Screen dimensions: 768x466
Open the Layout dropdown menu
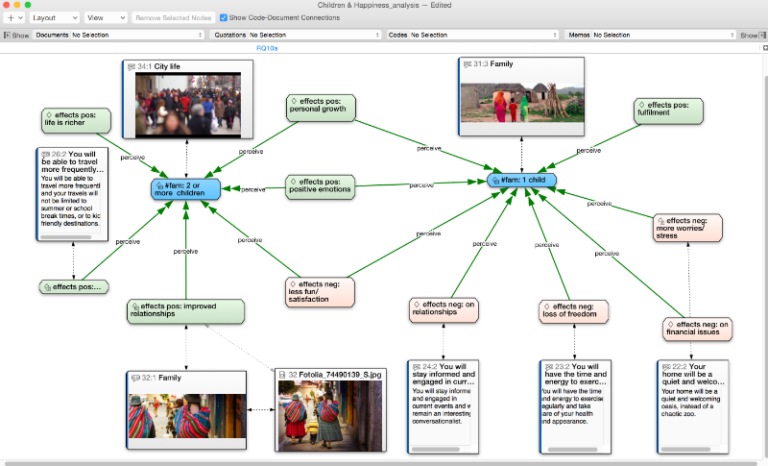[52, 18]
